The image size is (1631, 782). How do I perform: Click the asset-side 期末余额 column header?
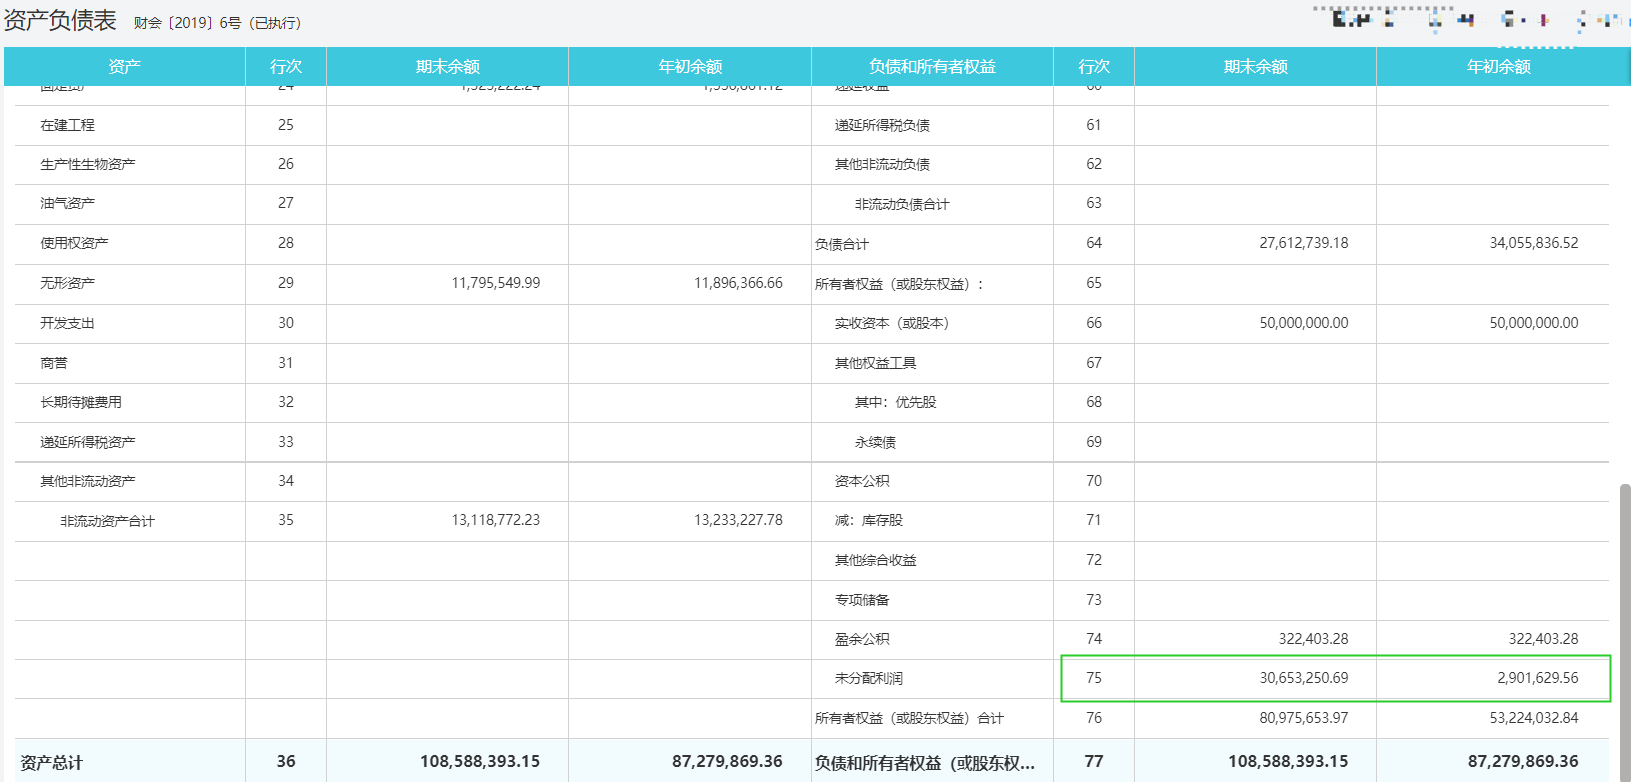click(447, 67)
